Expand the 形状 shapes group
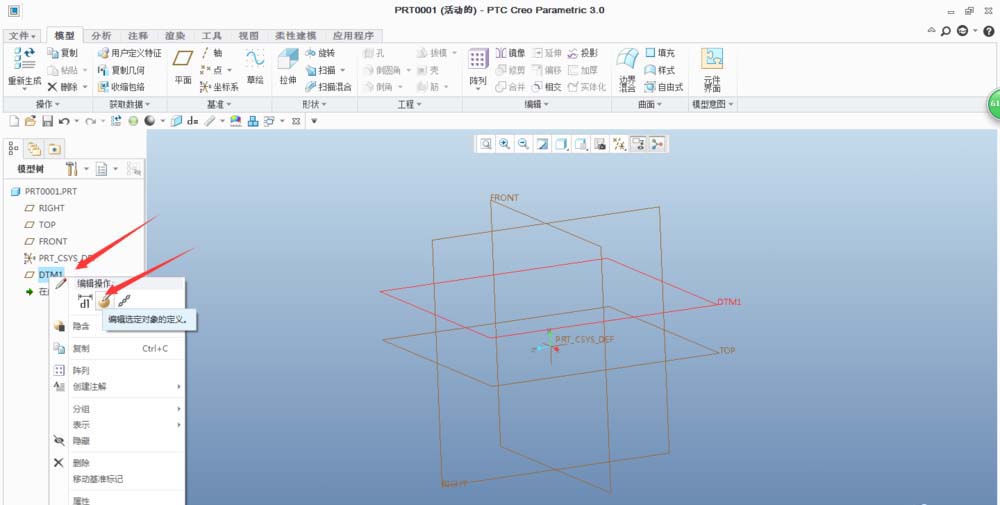Viewport: 1000px width, 505px height. click(314, 104)
